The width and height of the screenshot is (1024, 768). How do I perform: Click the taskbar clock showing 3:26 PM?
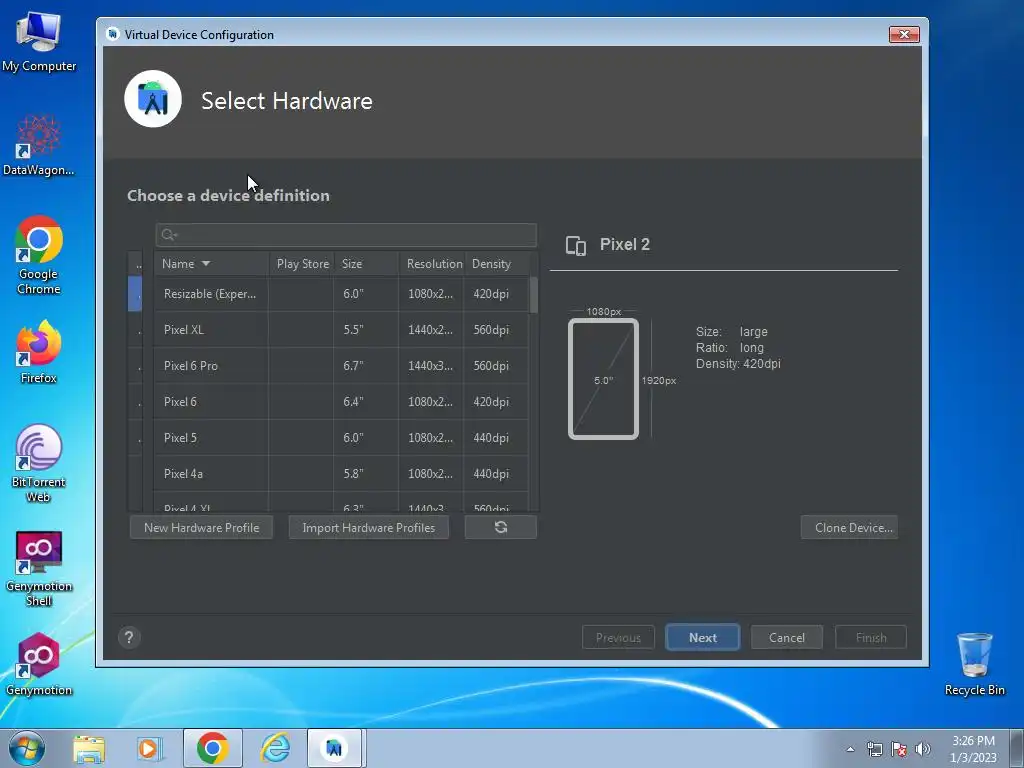pyautogui.click(x=973, y=749)
